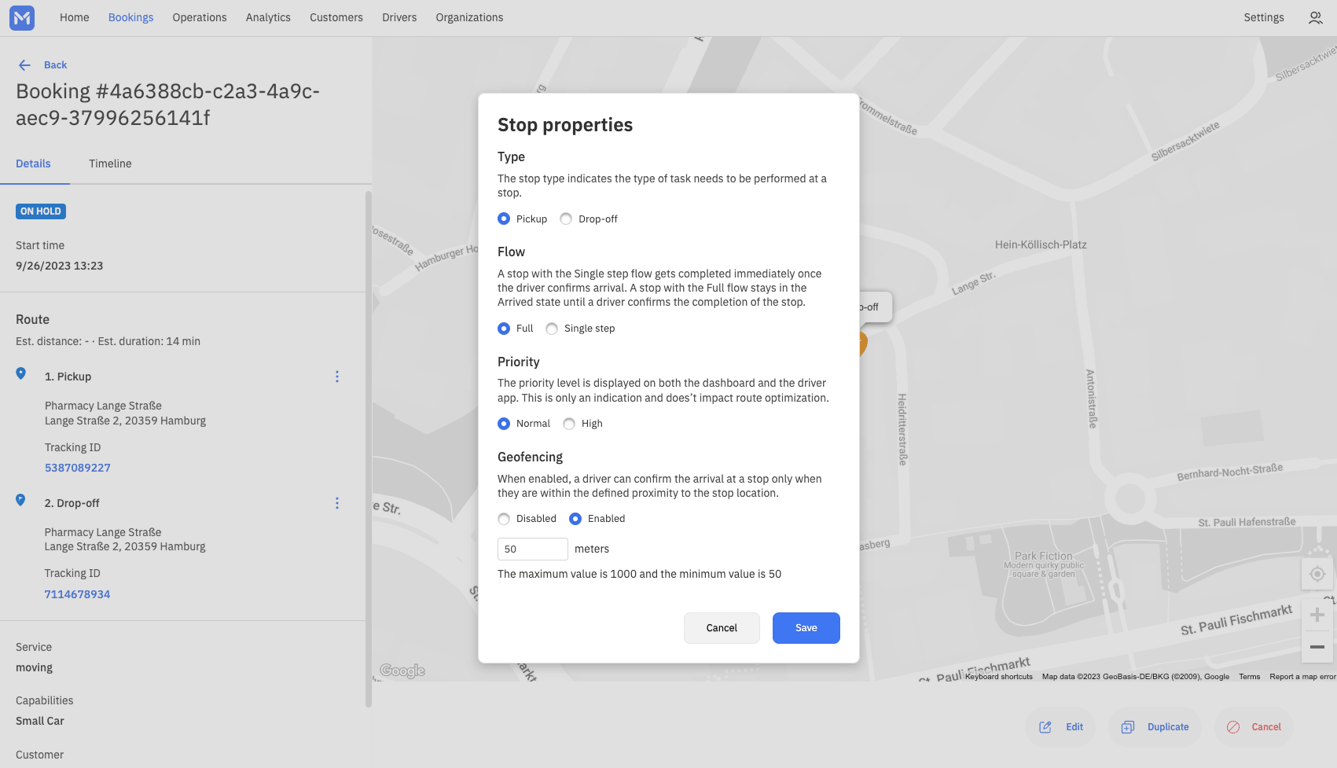This screenshot has width=1337, height=768.
Task: Click the Edit booking button
Action: click(1060, 727)
